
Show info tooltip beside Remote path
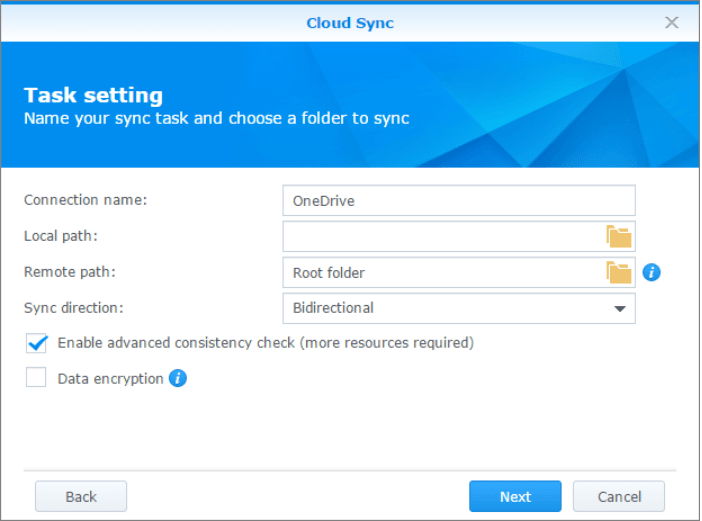click(651, 272)
